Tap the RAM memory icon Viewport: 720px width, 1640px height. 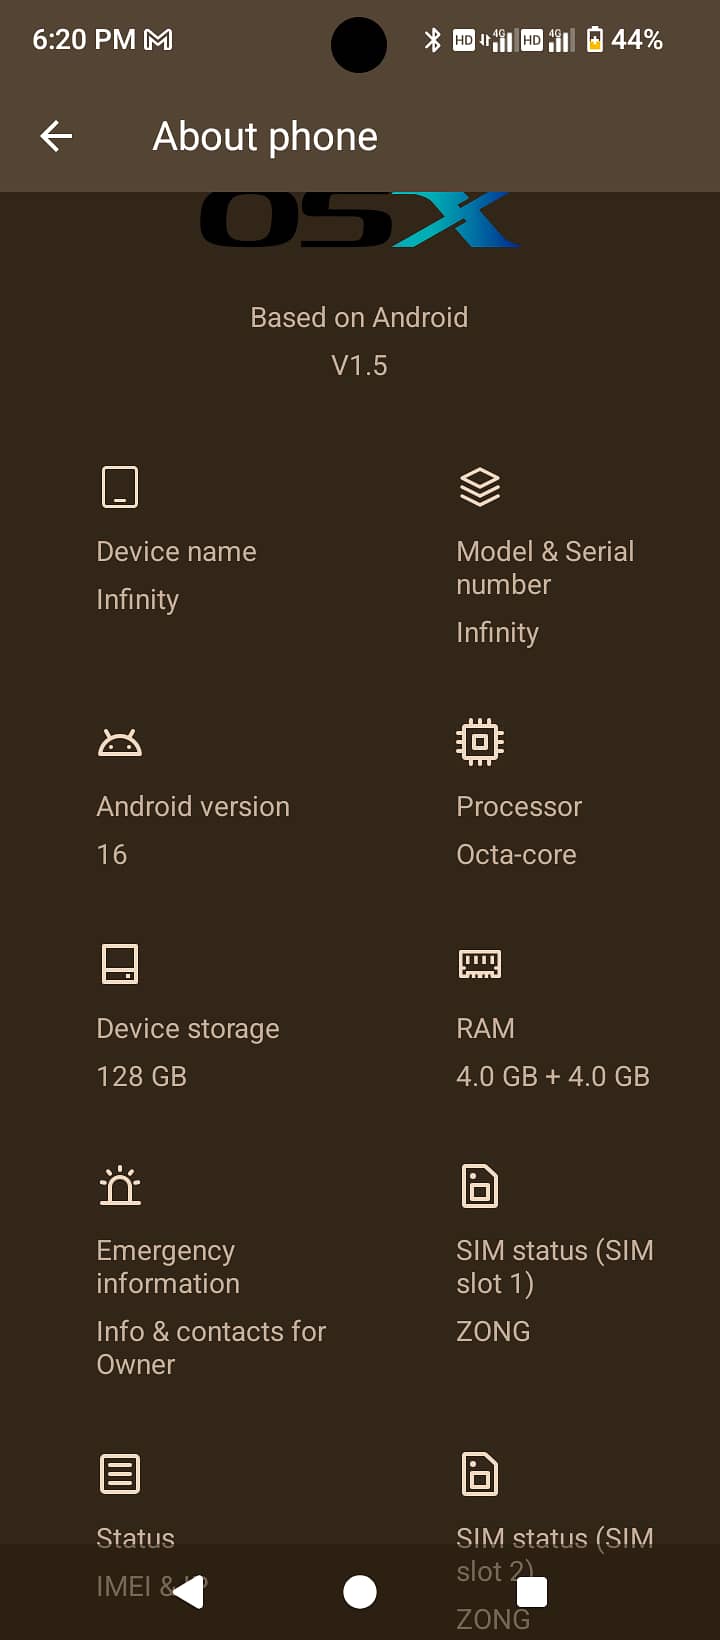point(480,964)
